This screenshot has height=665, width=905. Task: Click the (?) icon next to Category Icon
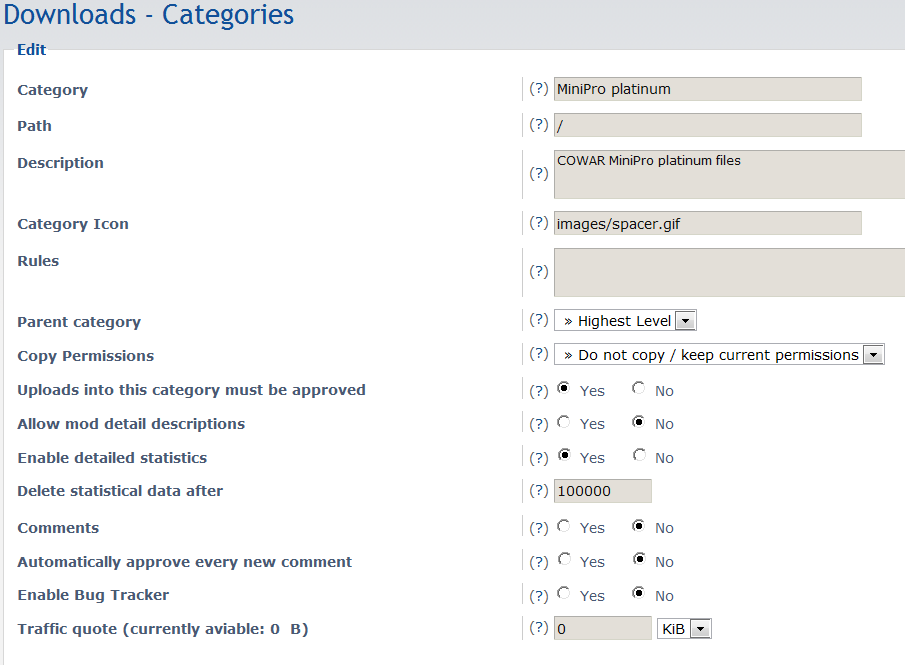538,223
